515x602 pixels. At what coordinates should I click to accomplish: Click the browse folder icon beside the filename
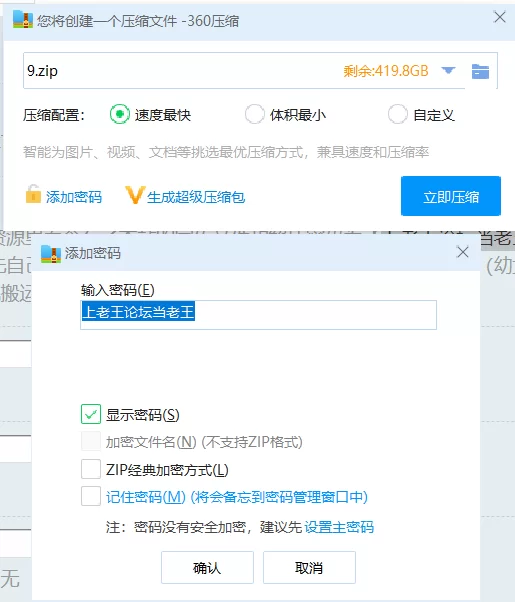[x=480, y=71]
